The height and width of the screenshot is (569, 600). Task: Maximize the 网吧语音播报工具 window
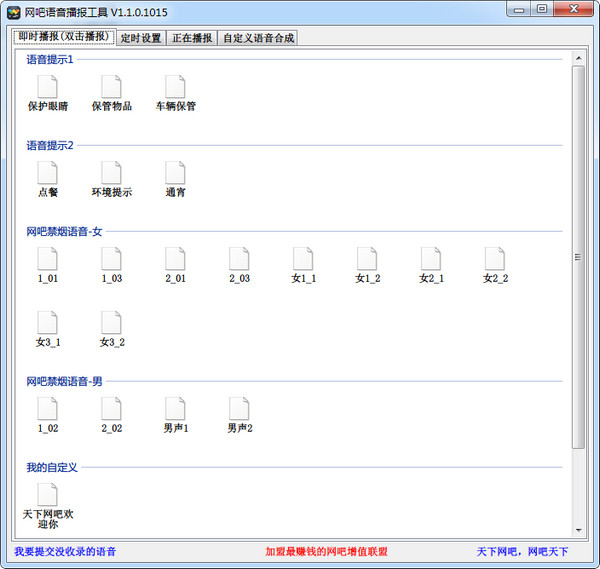(542, 10)
